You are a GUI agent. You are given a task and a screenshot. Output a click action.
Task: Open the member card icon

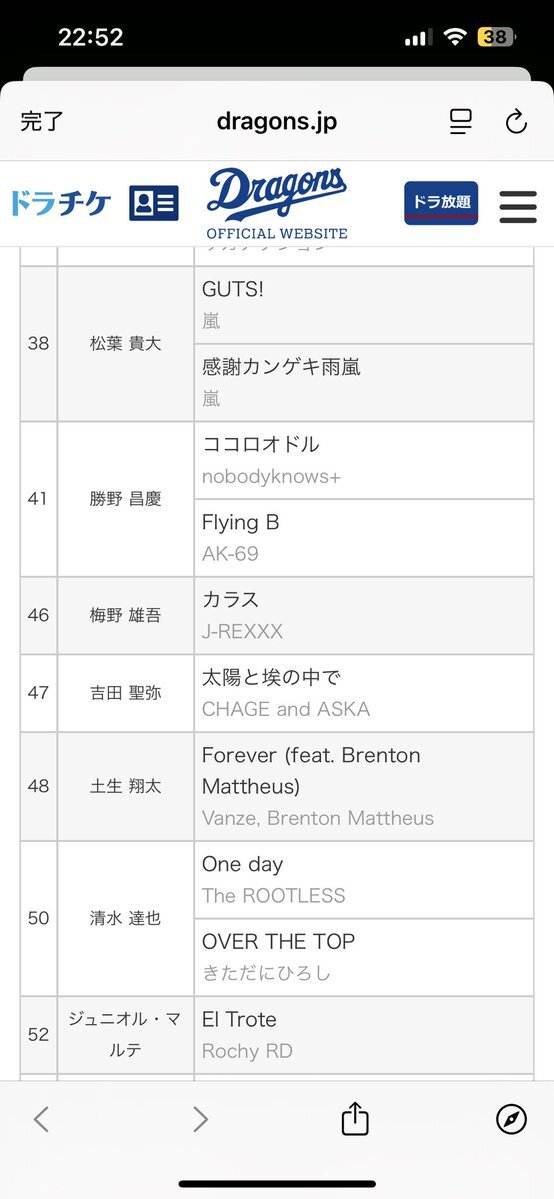pyautogui.click(x=154, y=203)
